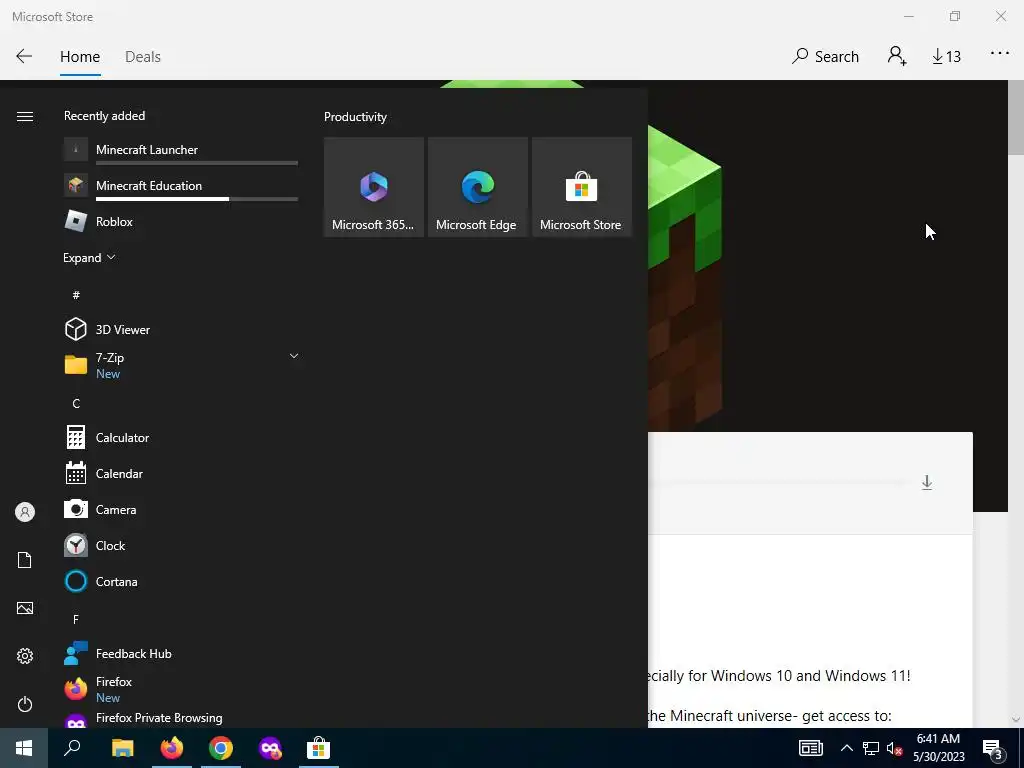Viewport: 1024px width, 768px height.
Task: View the 13 downloads and updates
Action: (x=946, y=57)
